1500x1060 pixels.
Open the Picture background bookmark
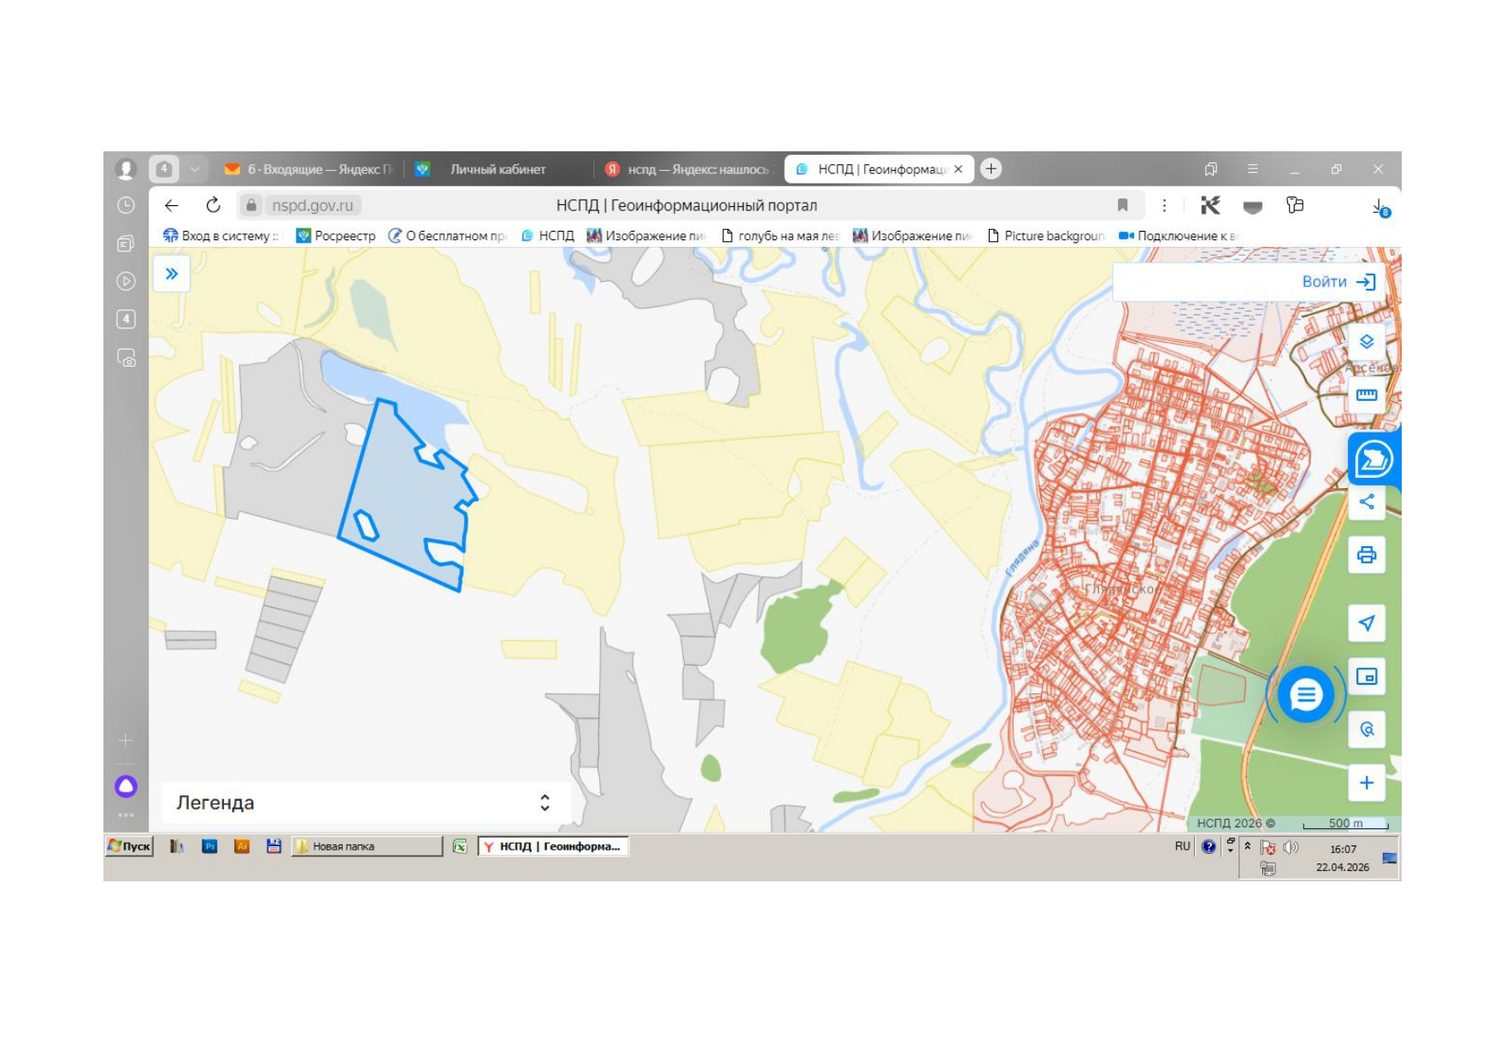pos(1046,236)
